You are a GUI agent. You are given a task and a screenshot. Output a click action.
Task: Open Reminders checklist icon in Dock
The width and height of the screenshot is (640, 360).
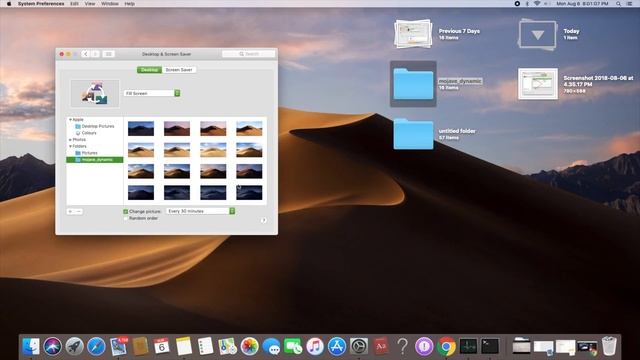205,346
